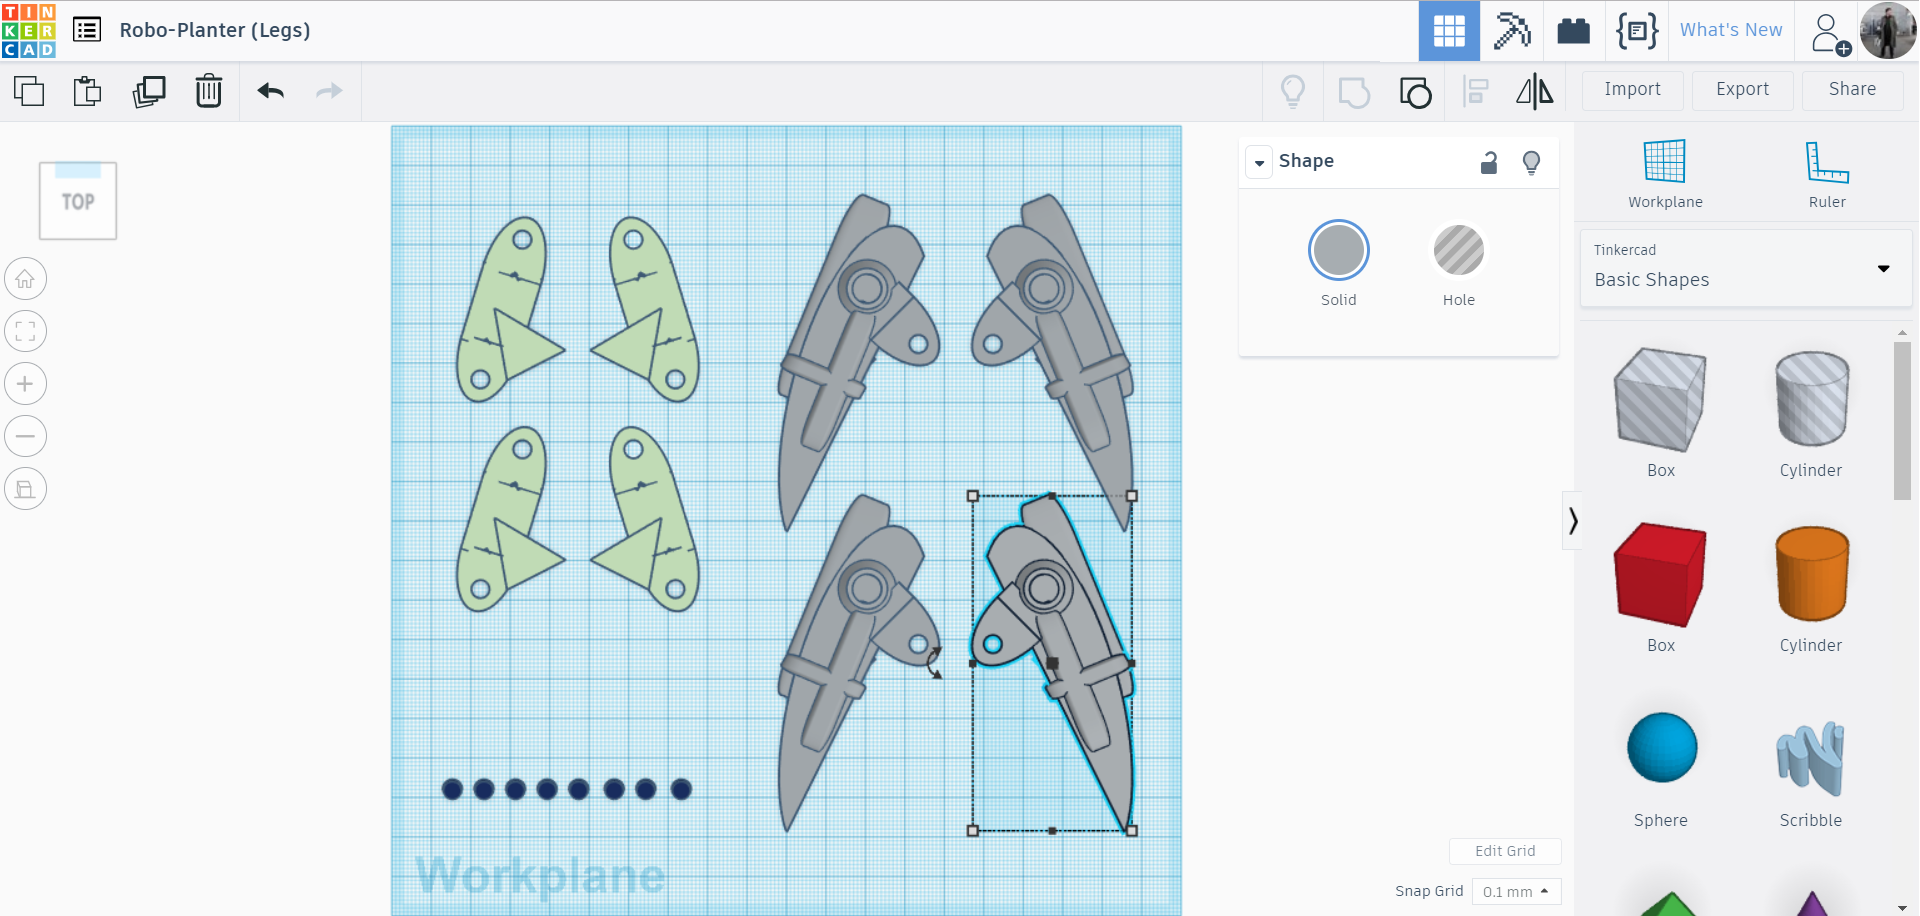Open the Snap Grid 0.1 mm dropdown
This screenshot has width=1920, height=916.
pyautogui.click(x=1517, y=891)
